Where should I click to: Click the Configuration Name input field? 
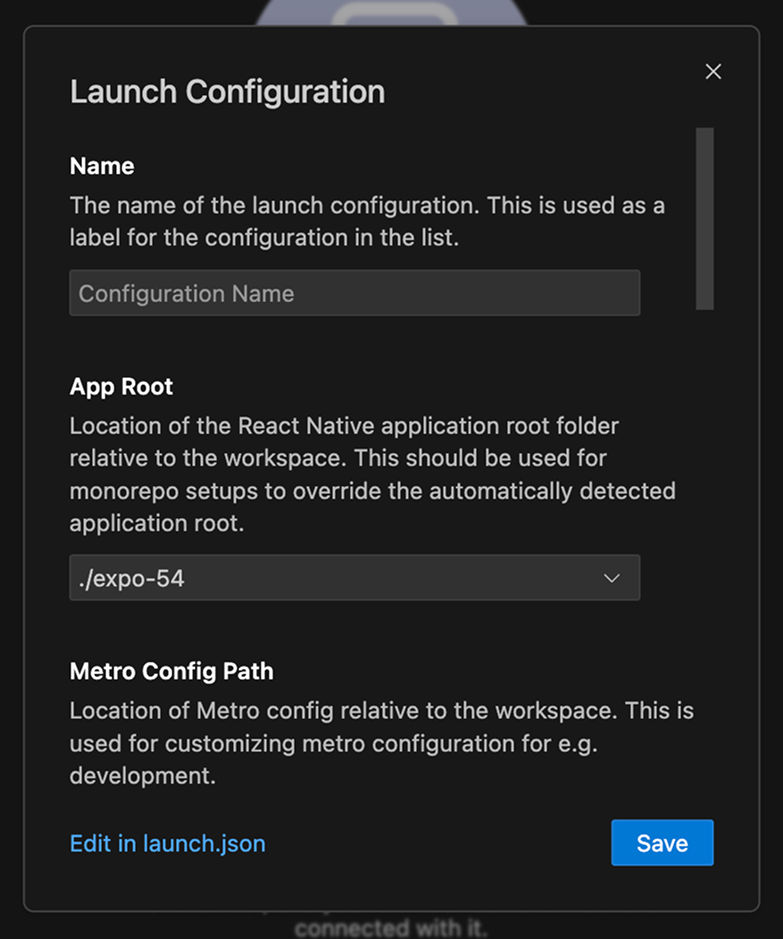click(x=354, y=294)
